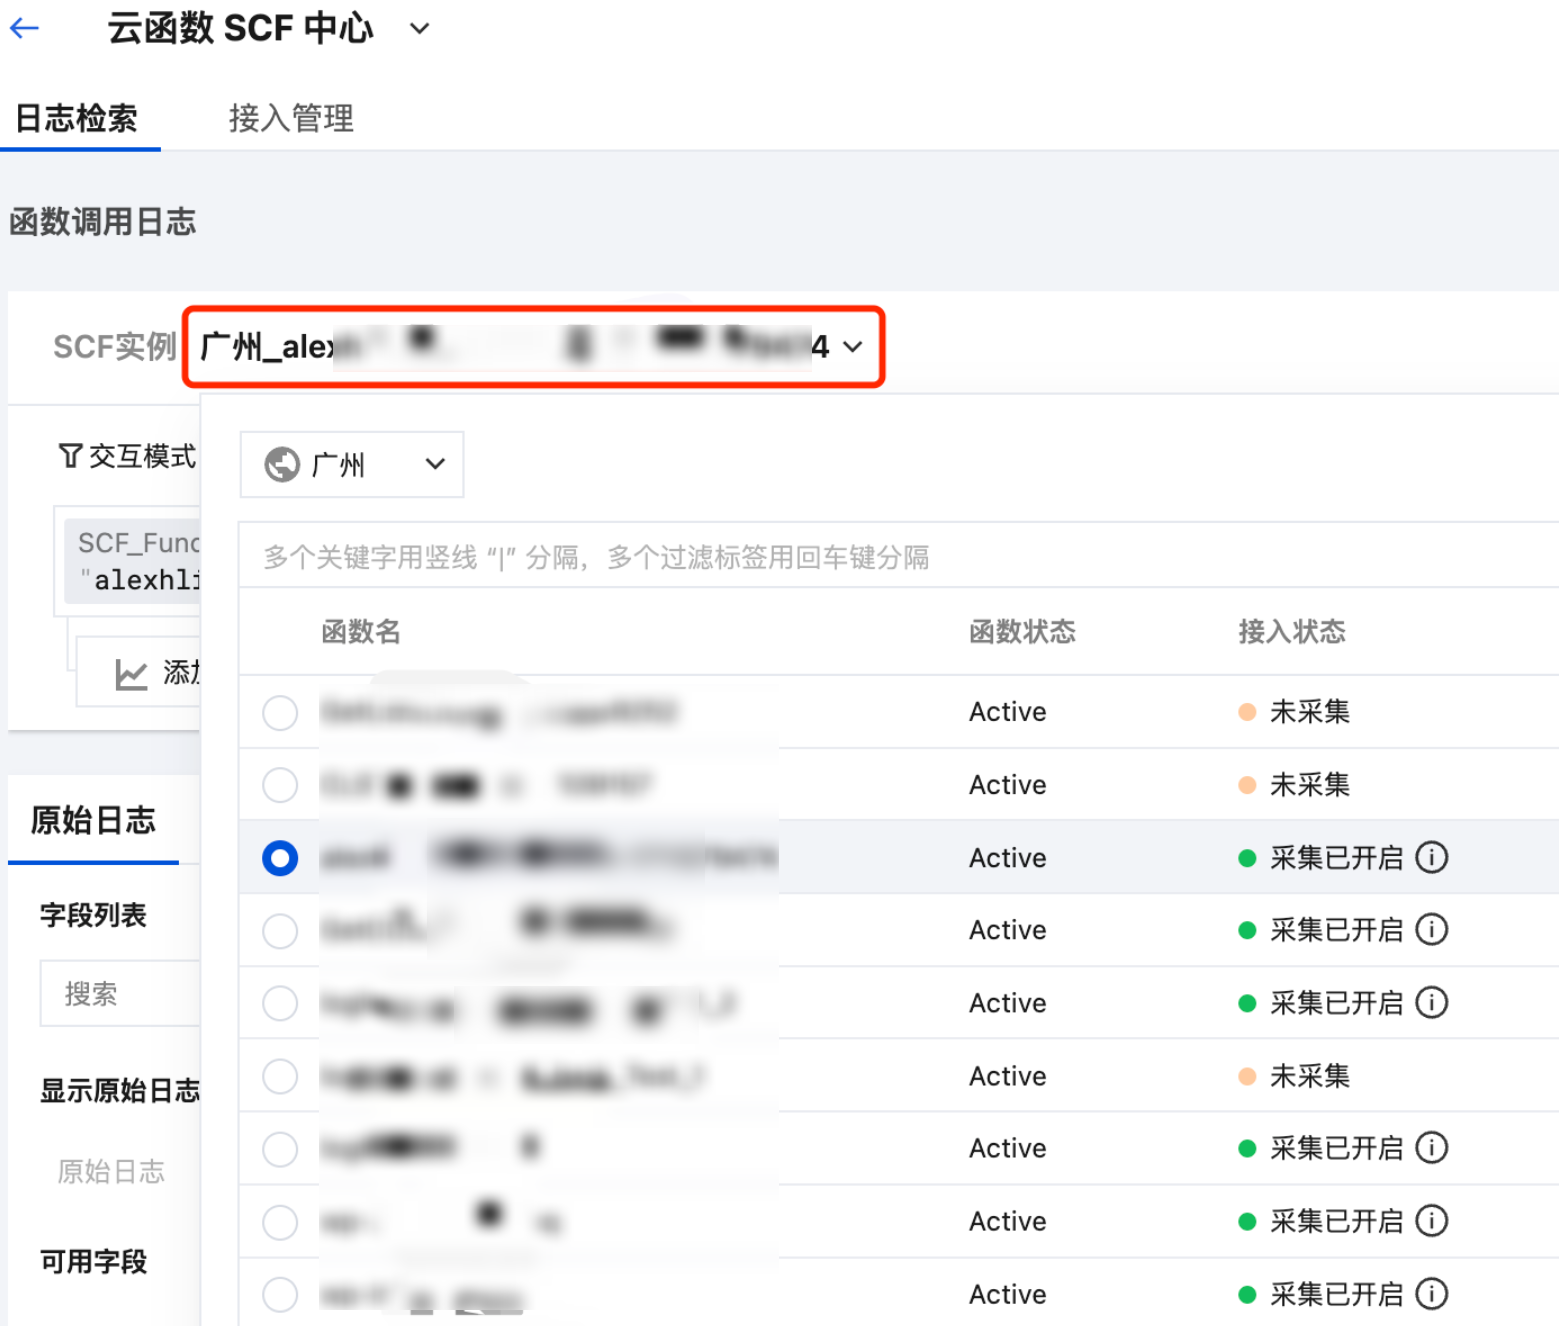This screenshot has width=1559, height=1326.
Task: Focus the keyword filter search box
Action: point(898,556)
